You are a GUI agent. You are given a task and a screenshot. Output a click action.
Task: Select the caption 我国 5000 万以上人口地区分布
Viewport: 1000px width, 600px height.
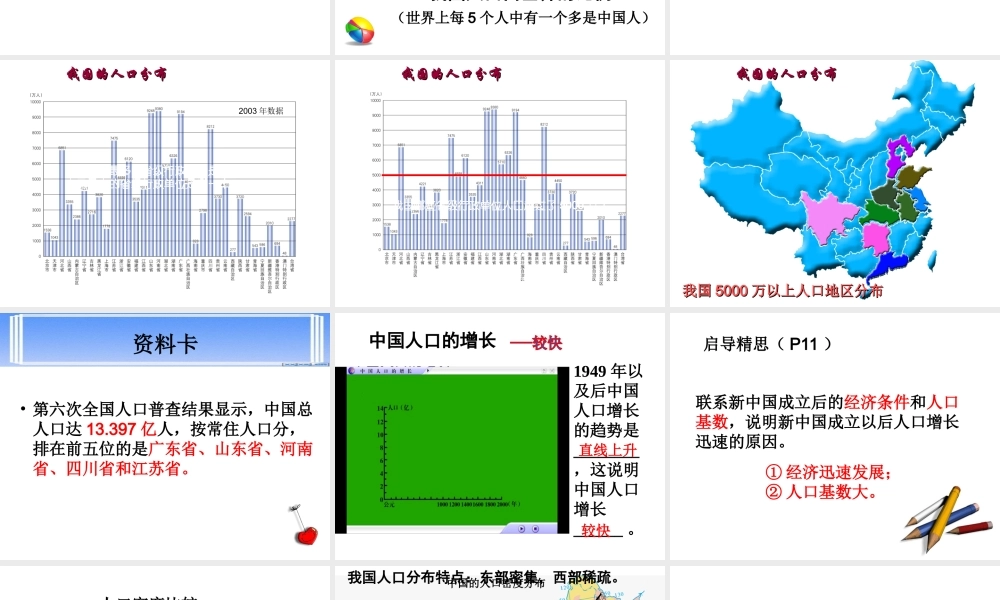click(x=783, y=291)
